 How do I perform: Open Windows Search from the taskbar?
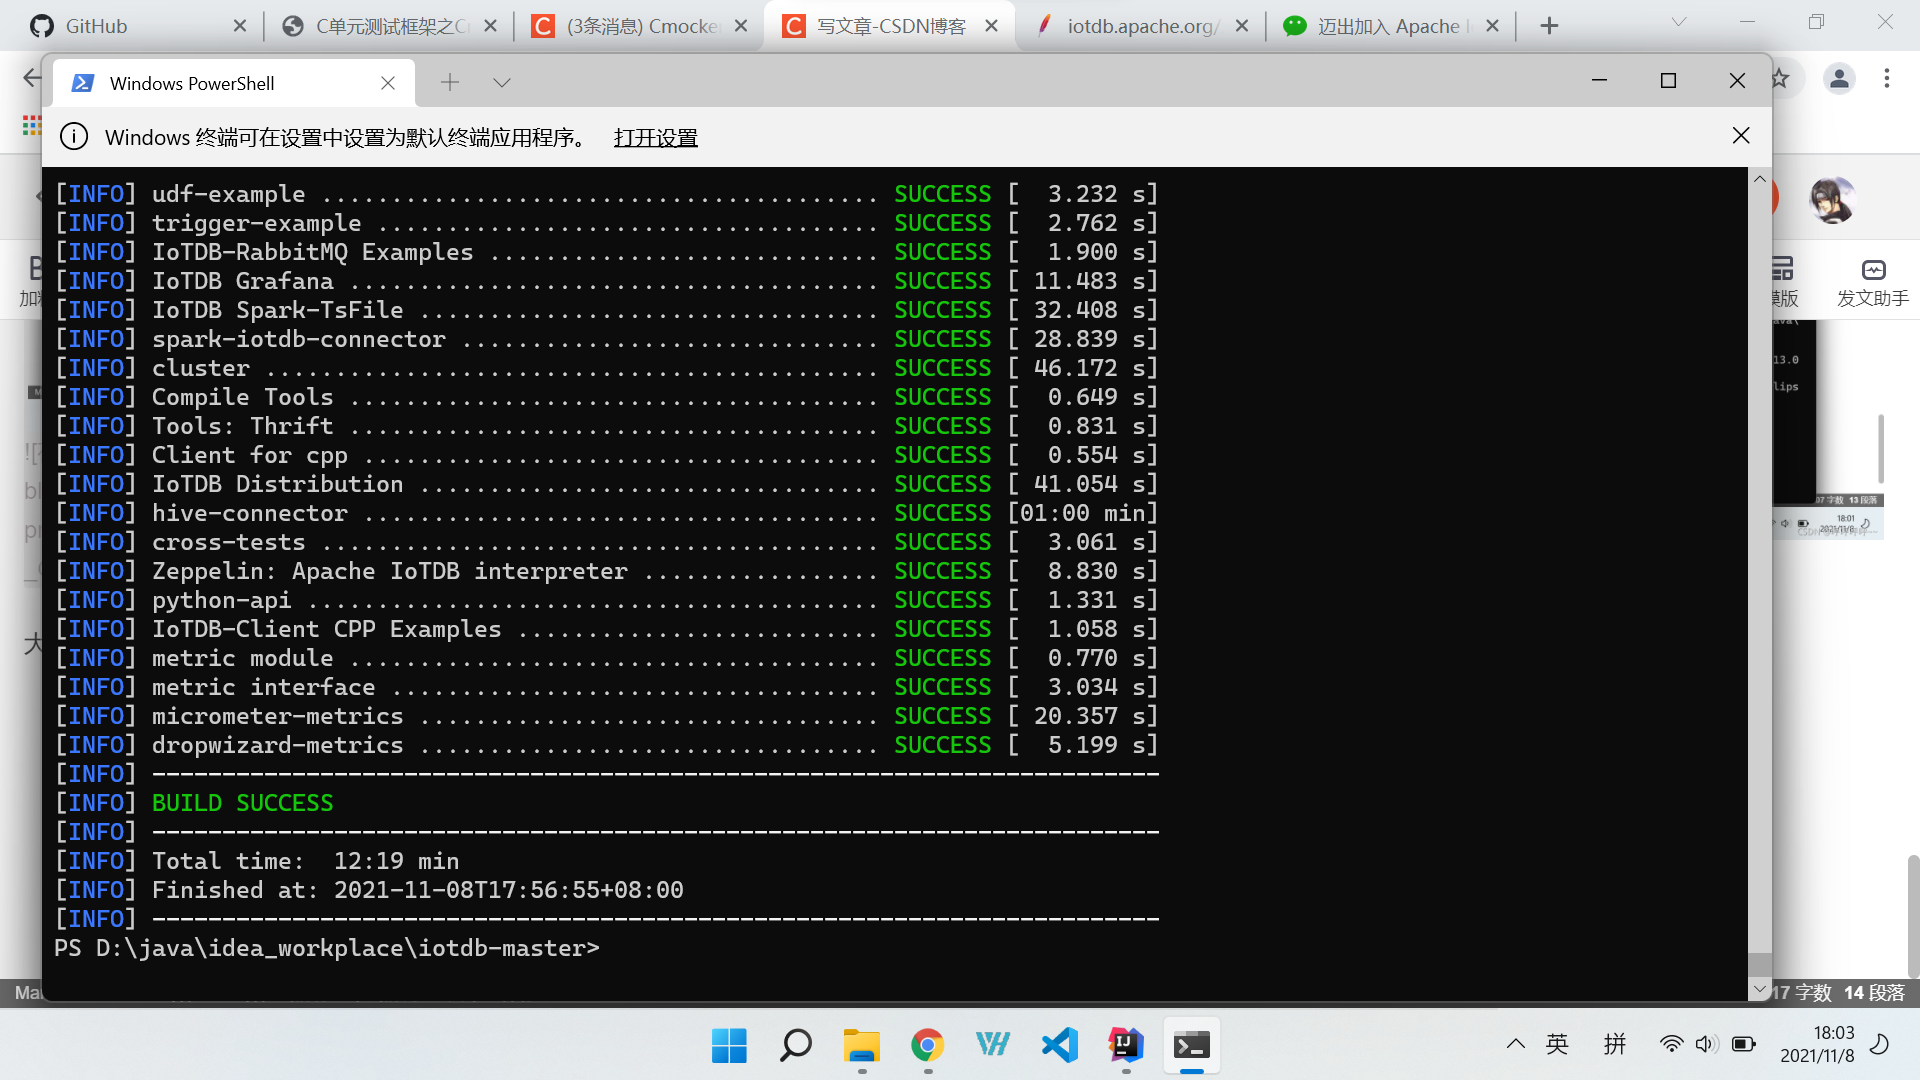[x=795, y=1046]
